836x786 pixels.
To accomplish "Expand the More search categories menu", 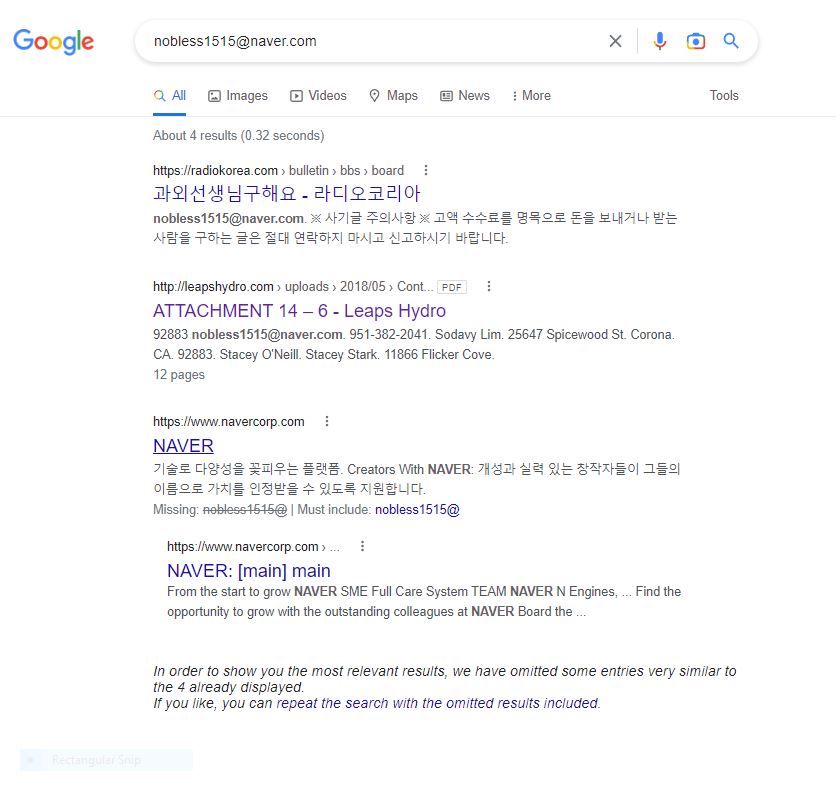I will (x=531, y=96).
